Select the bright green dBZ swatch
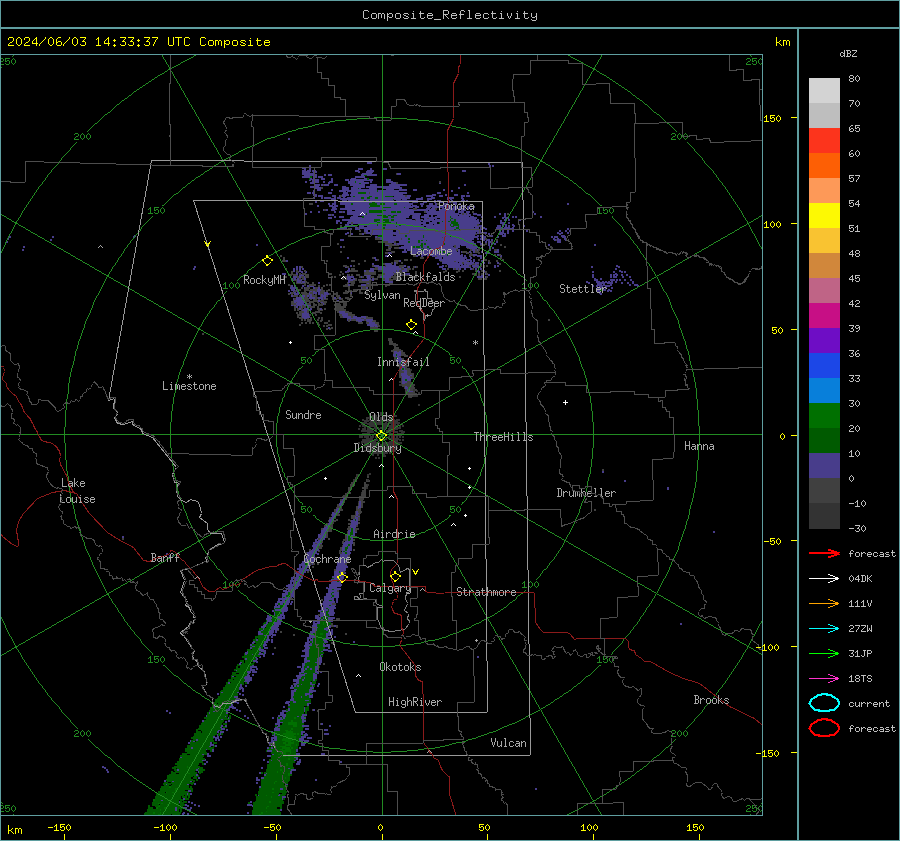This screenshot has width=900, height=841. click(x=824, y=415)
